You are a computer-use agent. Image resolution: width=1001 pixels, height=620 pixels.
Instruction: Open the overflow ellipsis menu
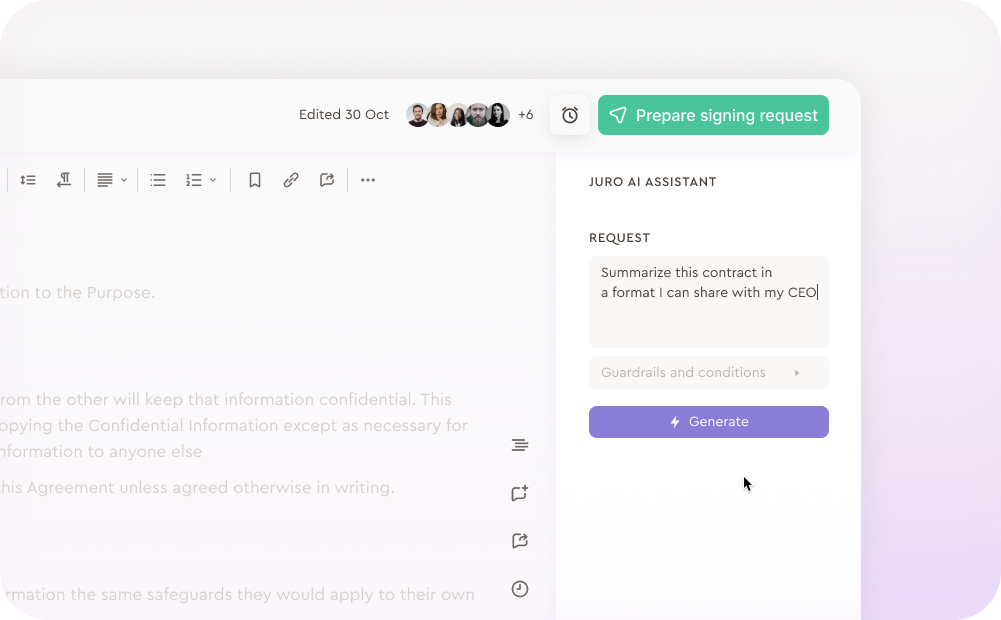[x=367, y=180]
